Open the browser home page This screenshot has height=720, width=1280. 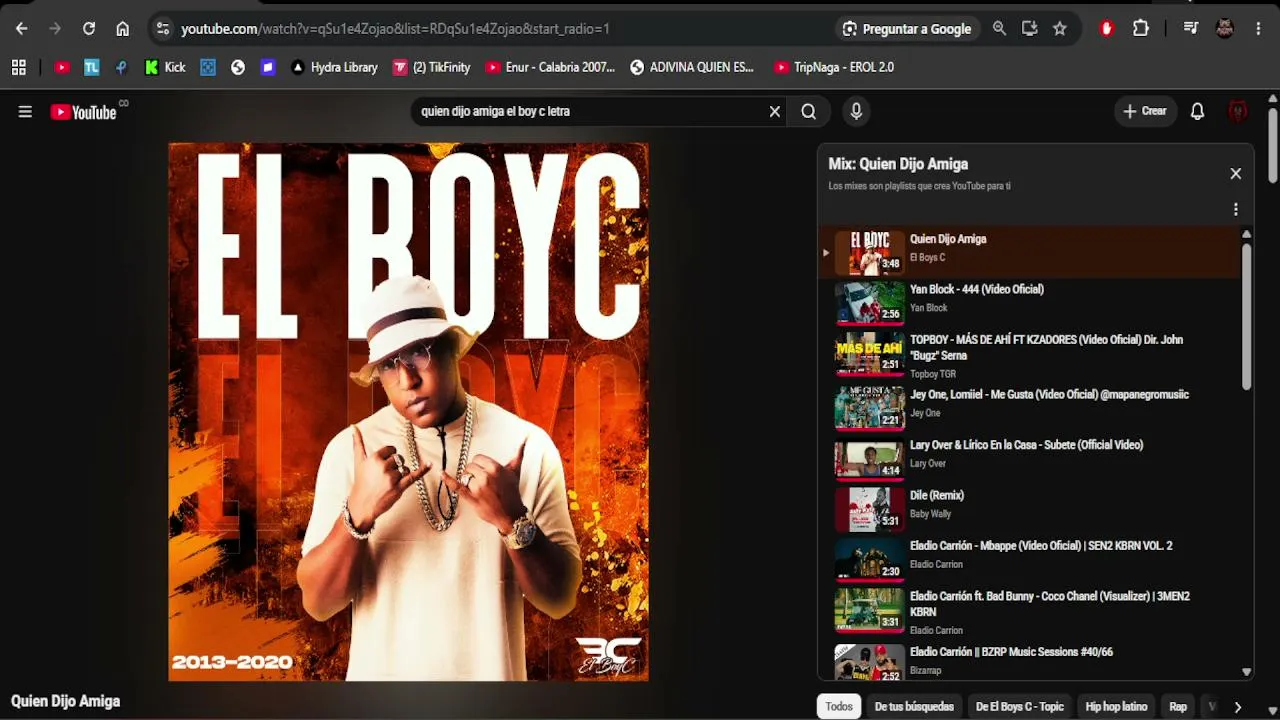point(123,29)
